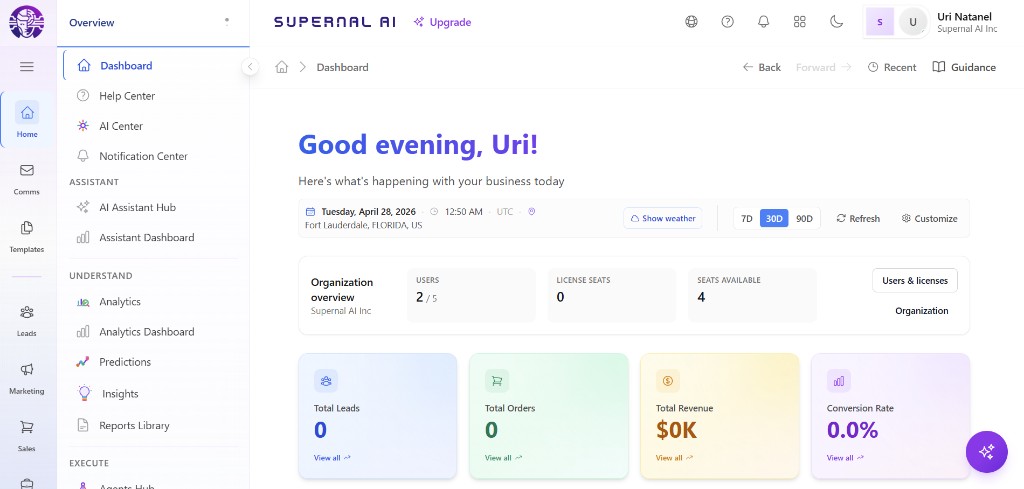Open the help question mark icon
Viewport: 1024px width, 489px height.
point(727,22)
